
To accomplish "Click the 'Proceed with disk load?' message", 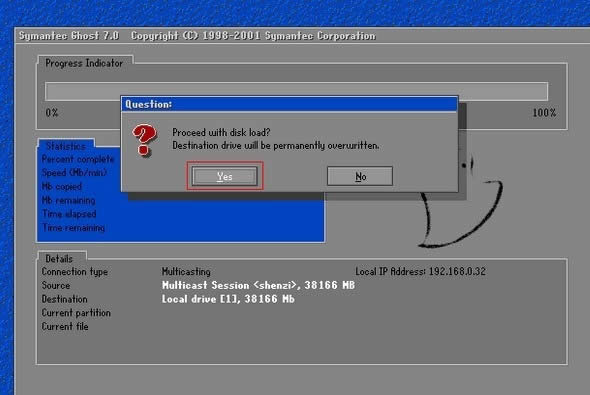I will (221, 132).
